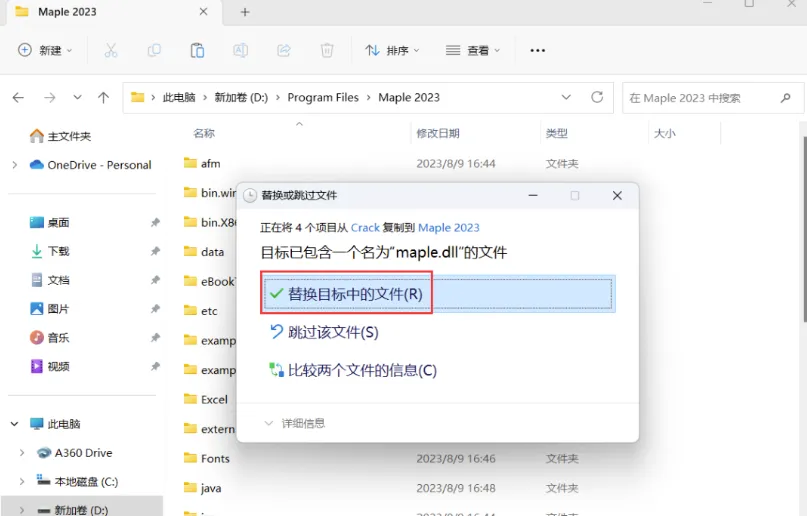The height and width of the screenshot is (516, 807).
Task: Click the Delete trash bin icon
Action: [327, 50]
